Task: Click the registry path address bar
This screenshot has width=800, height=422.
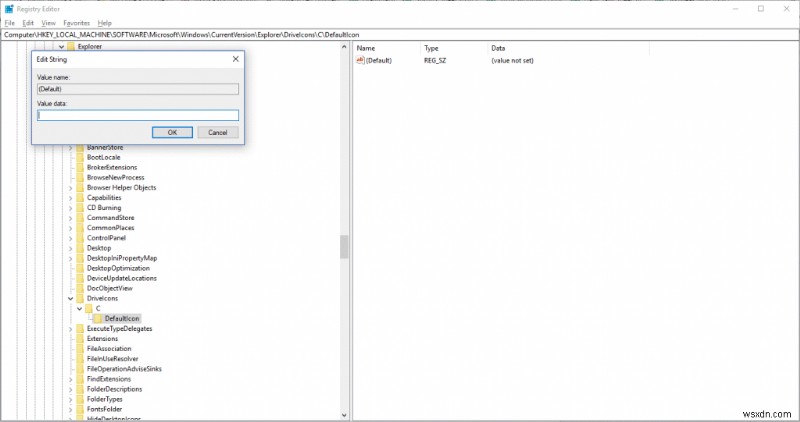Action: [400, 35]
